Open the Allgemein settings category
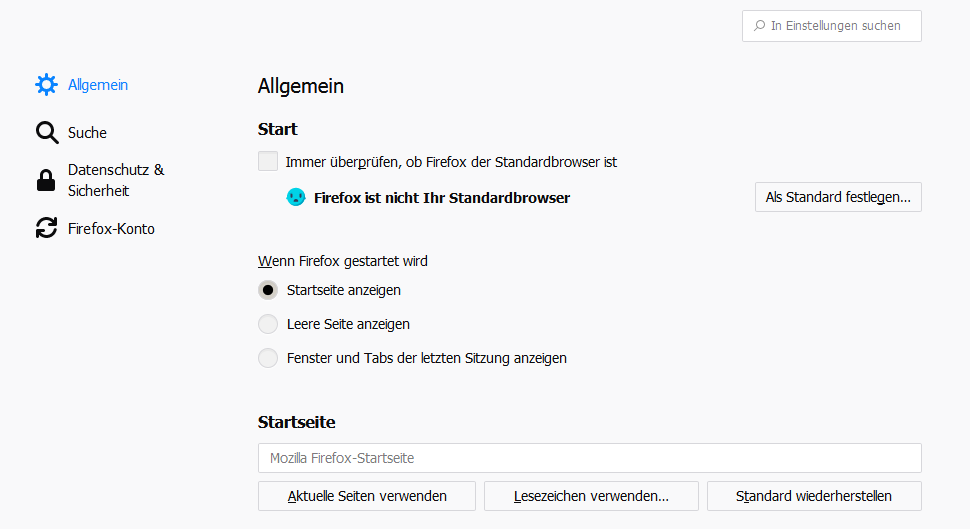The image size is (970, 529). [98, 85]
